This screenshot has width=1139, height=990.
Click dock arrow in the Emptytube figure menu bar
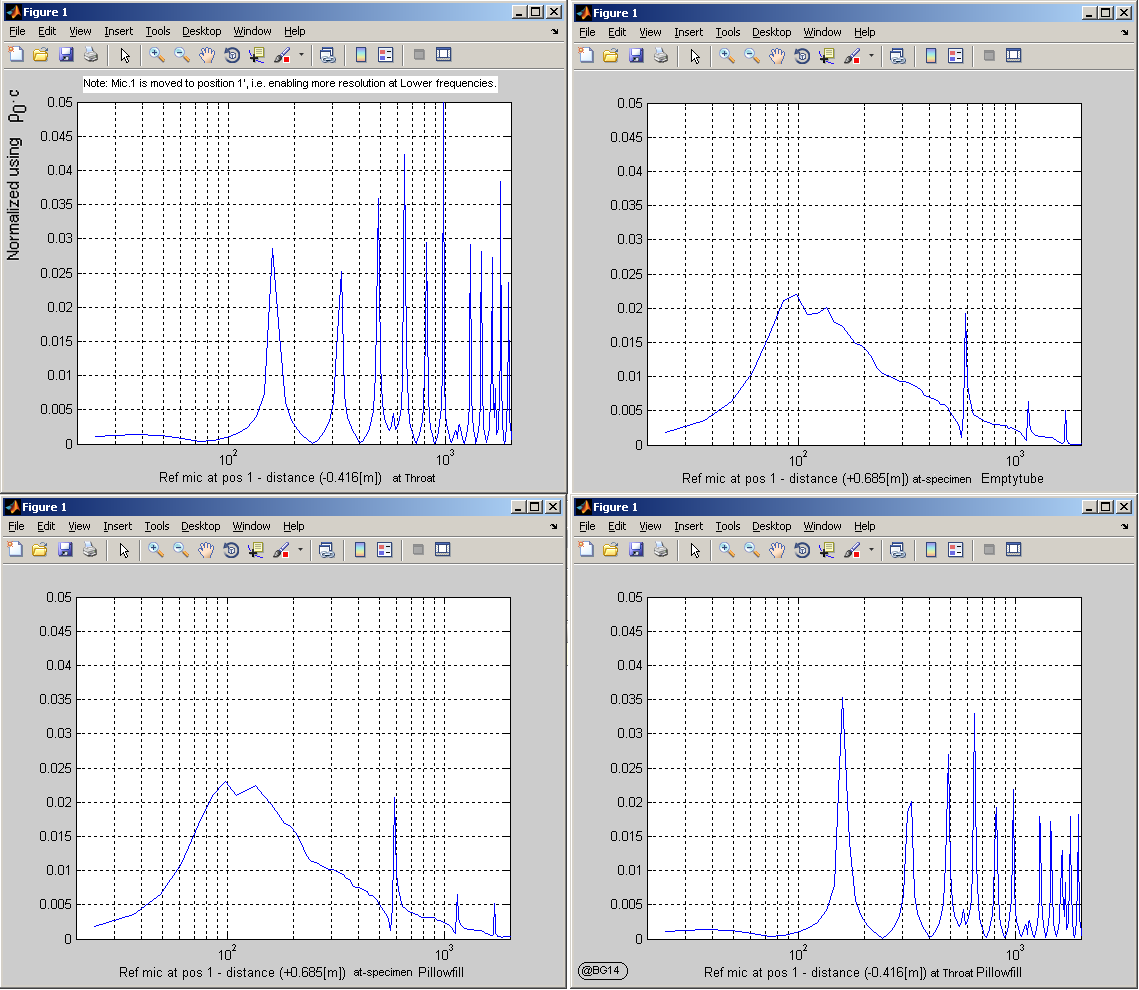[1125, 32]
